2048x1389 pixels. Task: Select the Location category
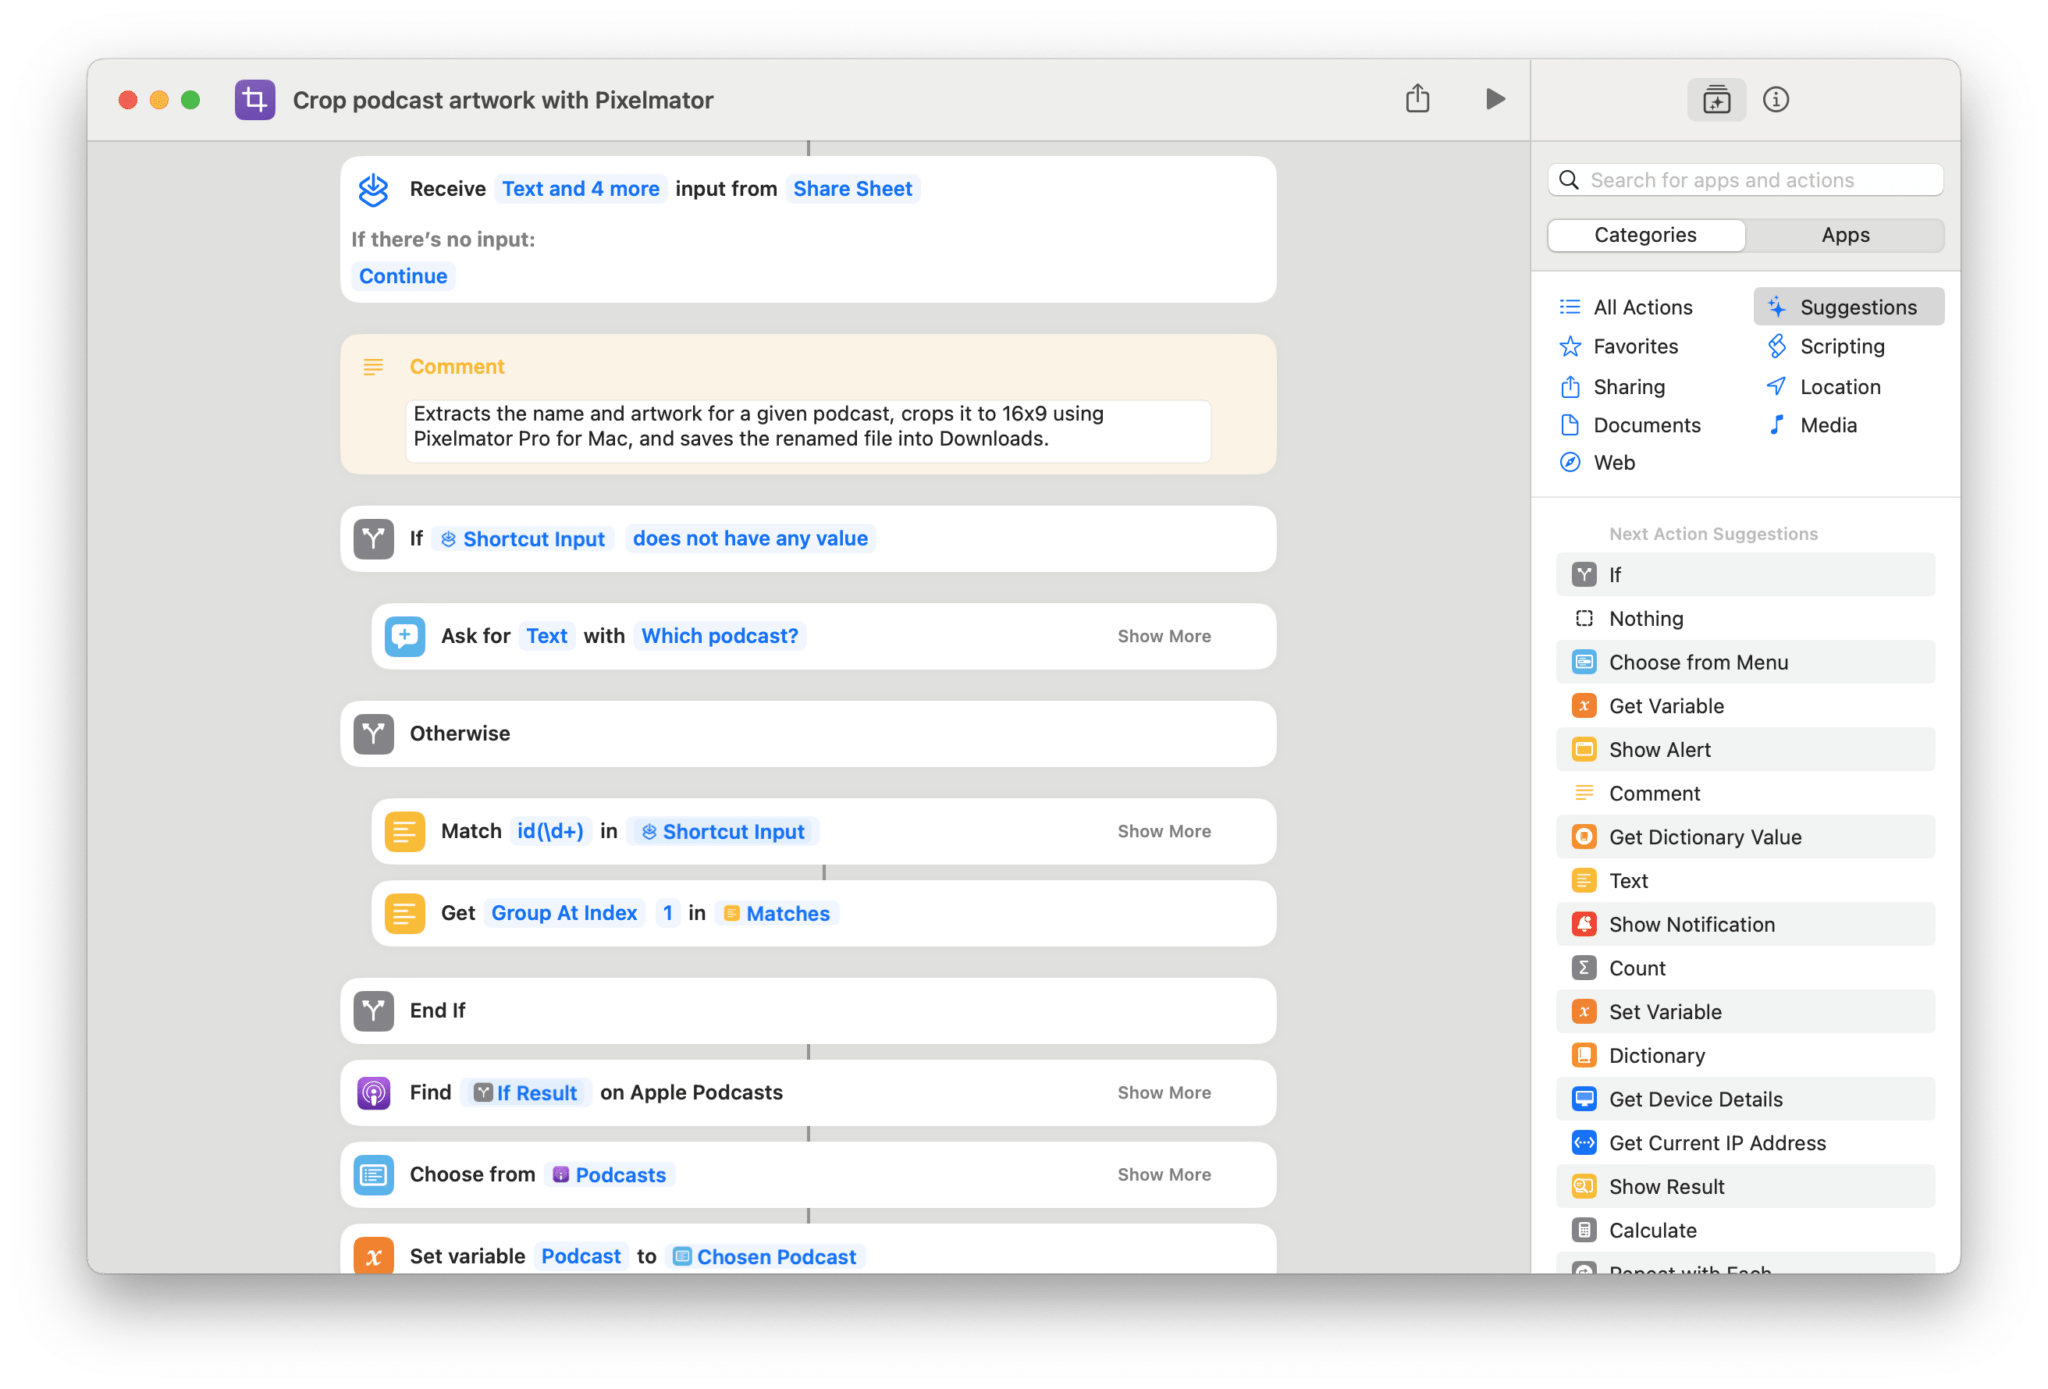1840,386
